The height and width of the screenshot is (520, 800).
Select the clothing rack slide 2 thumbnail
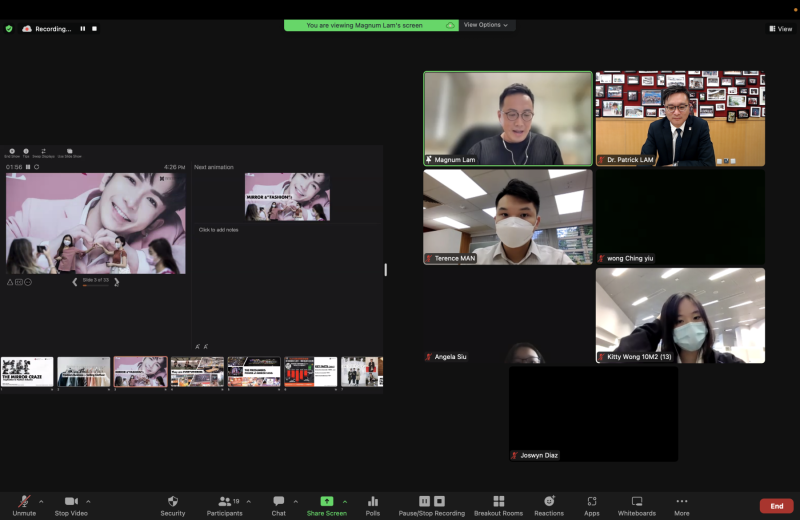coord(84,372)
